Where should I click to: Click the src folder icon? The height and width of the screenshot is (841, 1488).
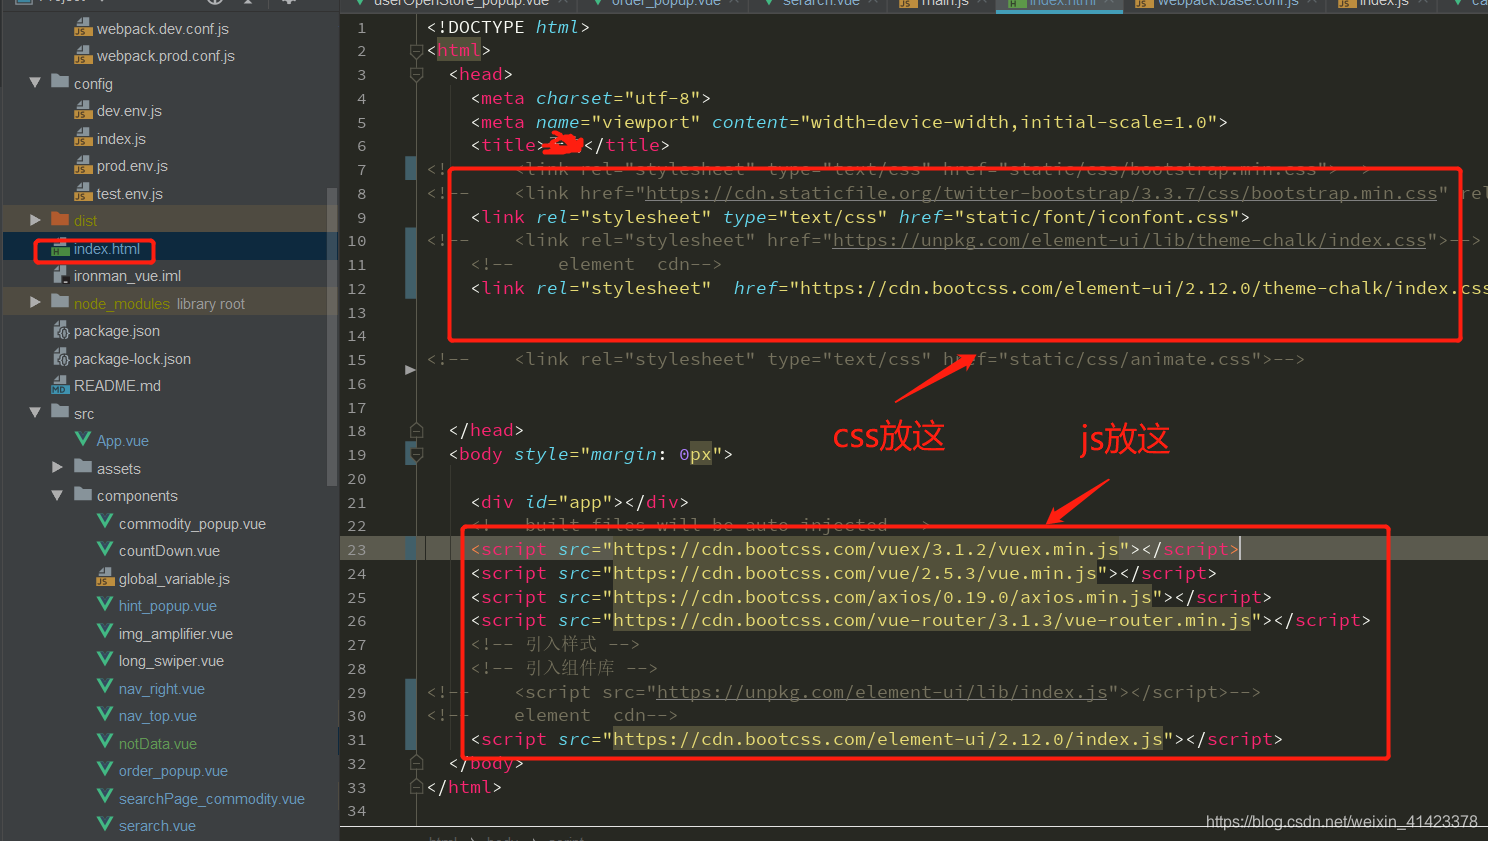[x=60, y=412]
